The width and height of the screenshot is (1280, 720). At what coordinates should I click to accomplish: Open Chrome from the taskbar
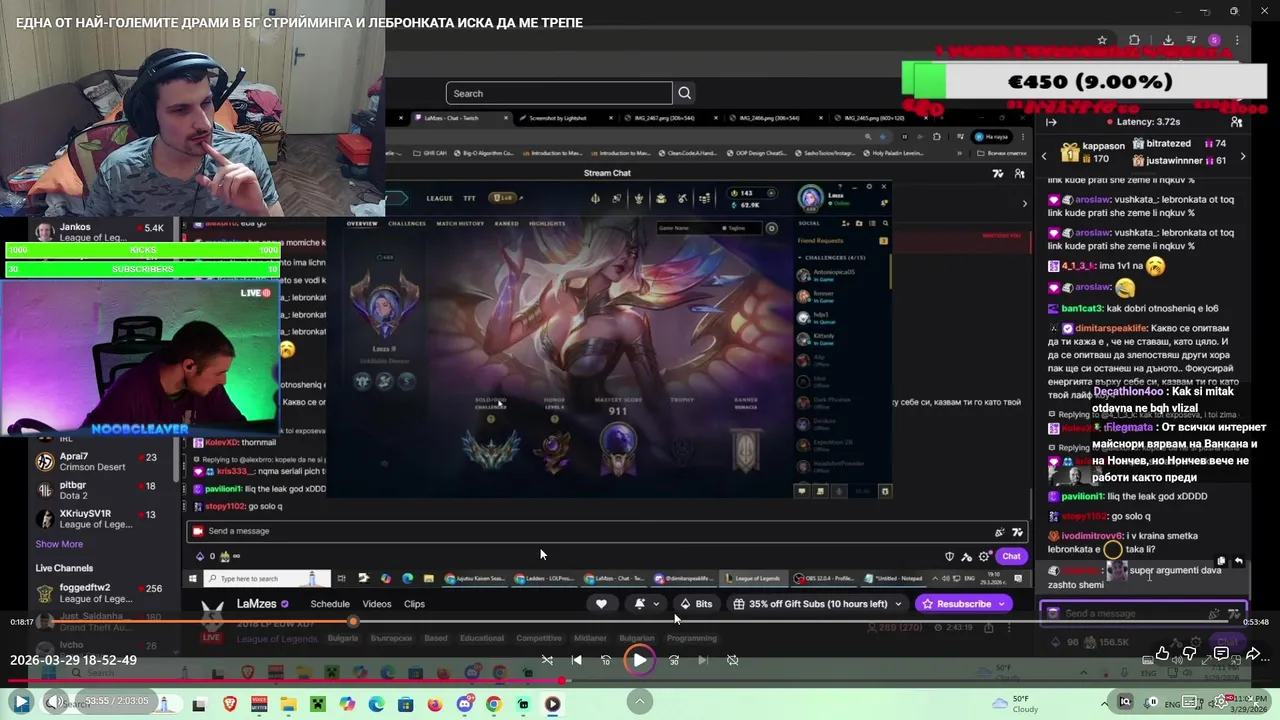493,705
